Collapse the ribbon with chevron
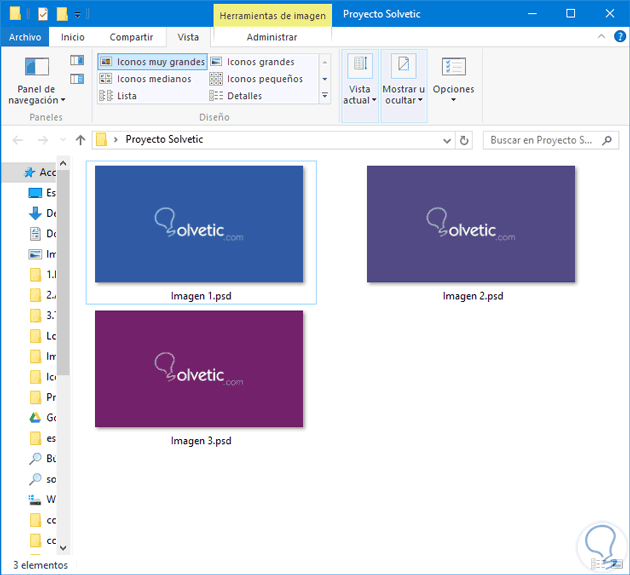 (x=601, y=37)
